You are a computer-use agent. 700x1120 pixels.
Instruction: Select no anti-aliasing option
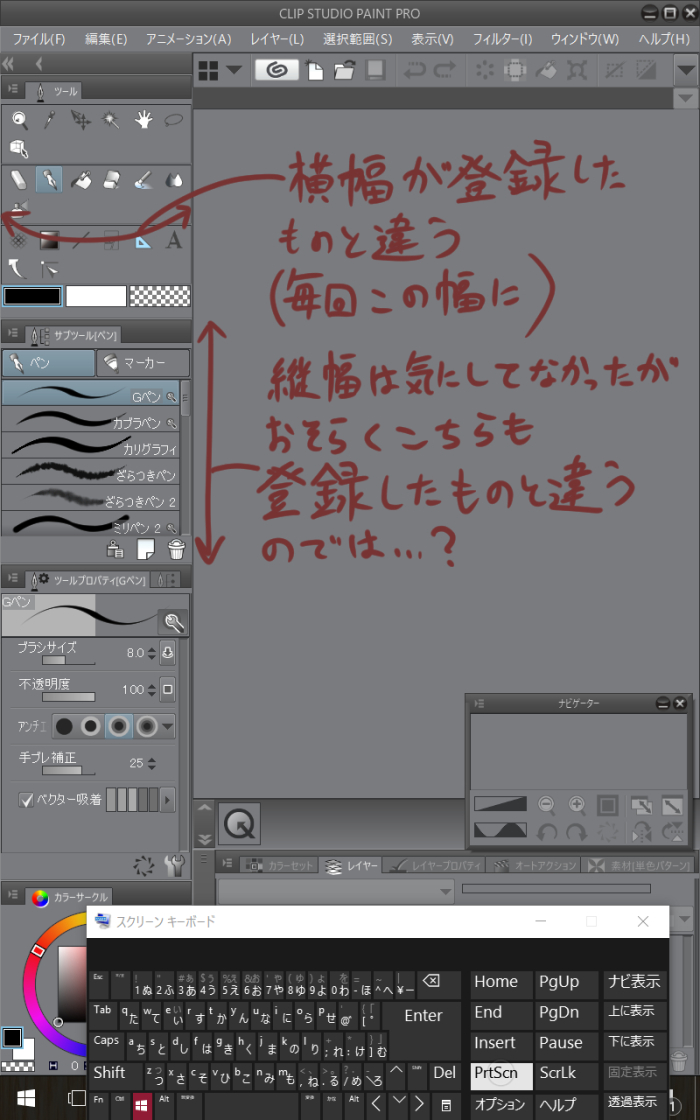(x=64, y=727)
